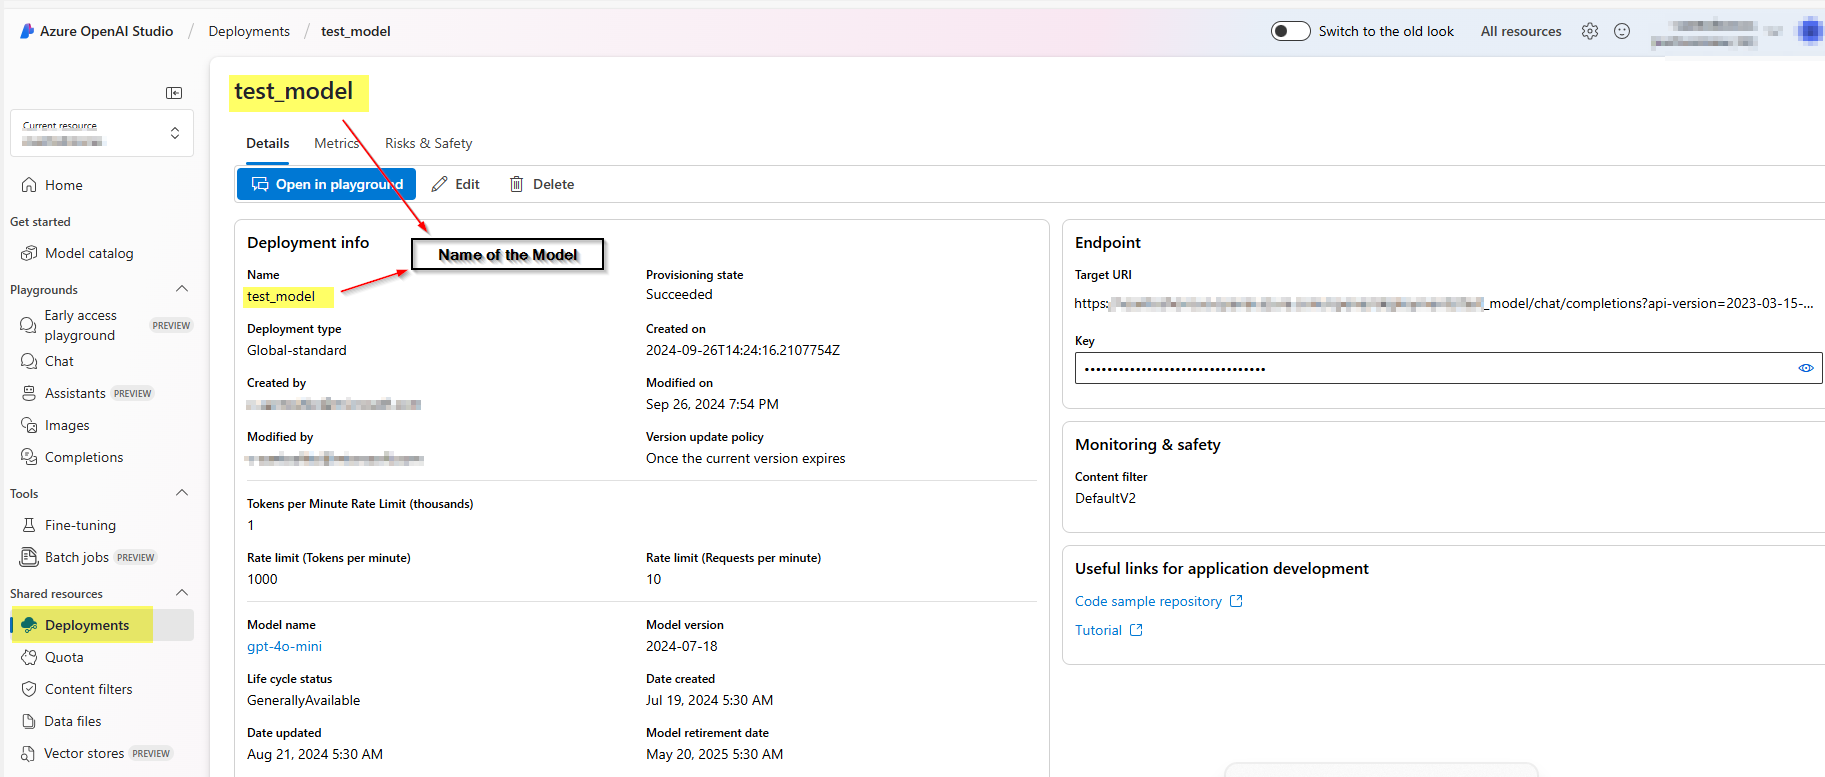Click the Model version value 2024-07-18

682,647
